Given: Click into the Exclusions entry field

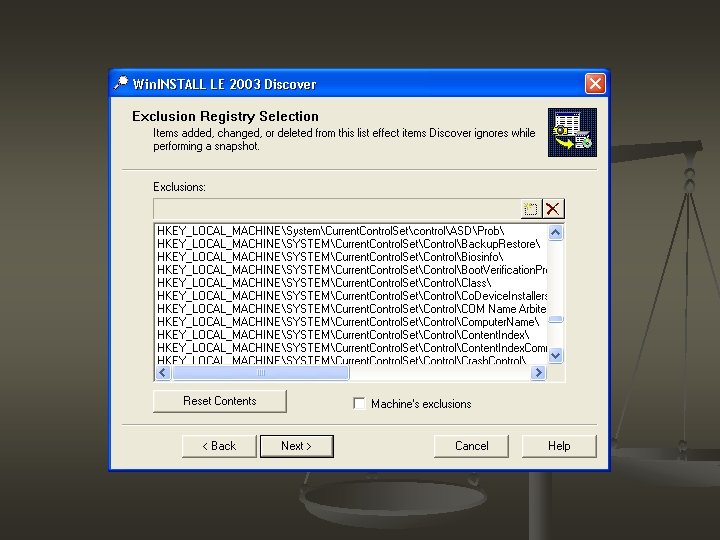Looking at the screenshot, I should (x=337, y=209).
